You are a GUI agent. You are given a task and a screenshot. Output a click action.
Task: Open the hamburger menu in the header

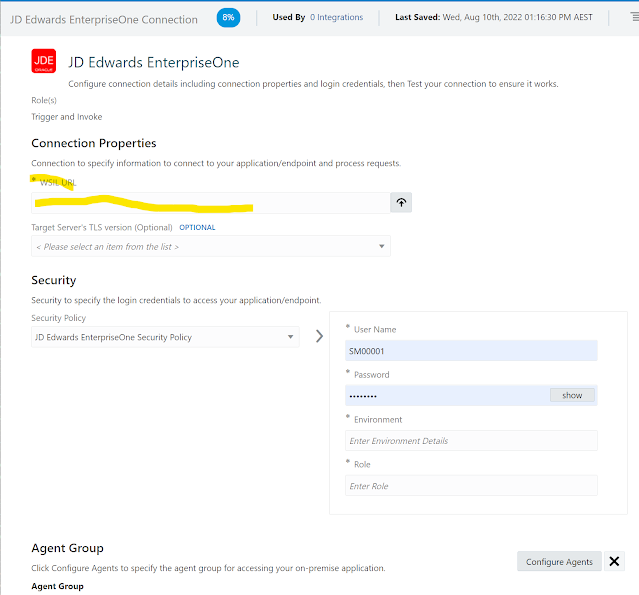click(635, 17)
